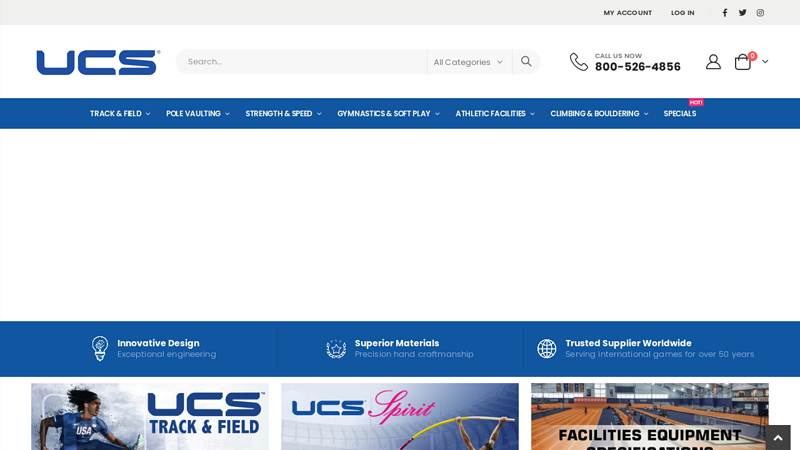
Task: Click the search magnifier icon
Action: click(x=526, y=62)
